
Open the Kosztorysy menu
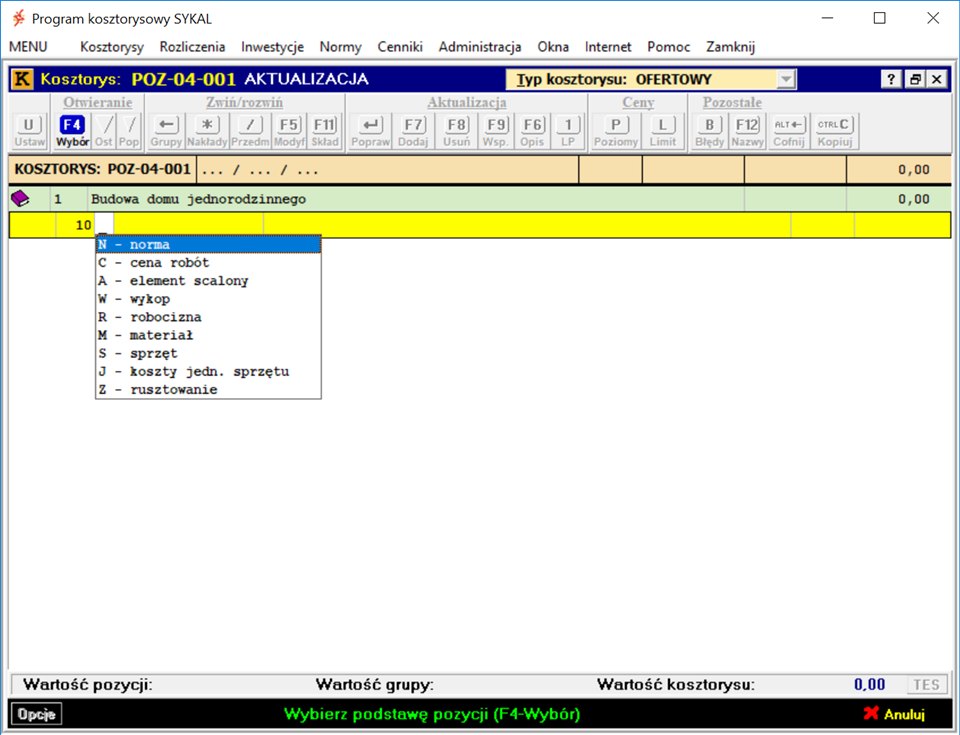112,47
